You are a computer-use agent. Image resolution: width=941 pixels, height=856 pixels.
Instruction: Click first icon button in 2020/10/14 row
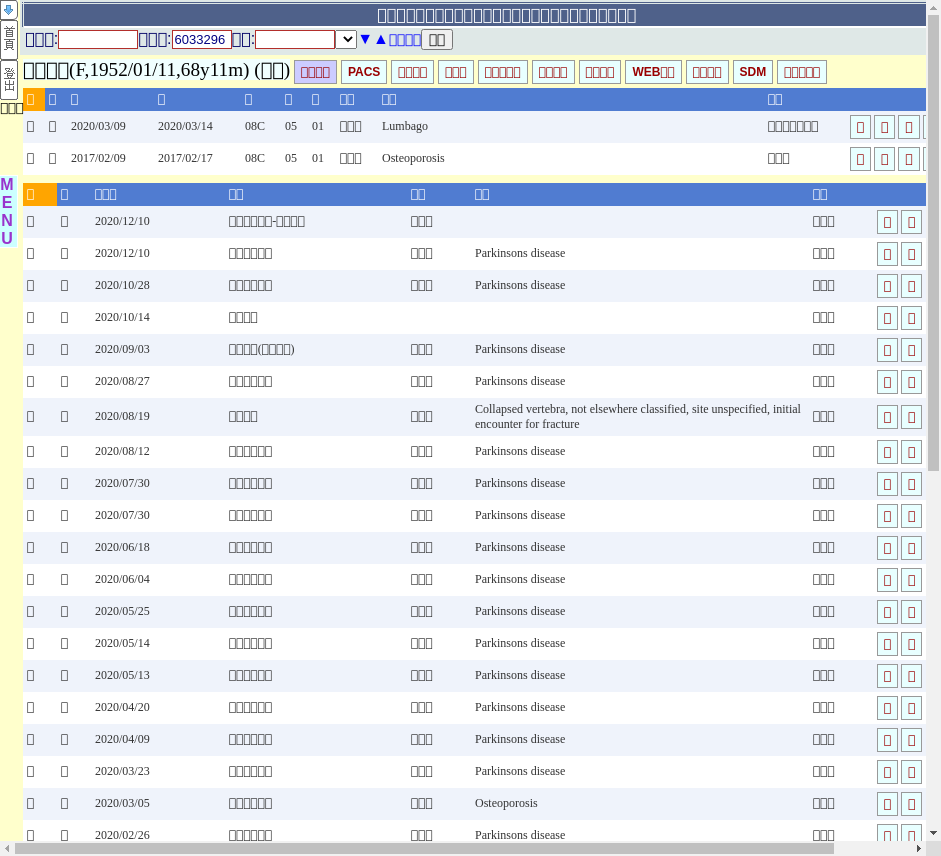pos(887,318)
